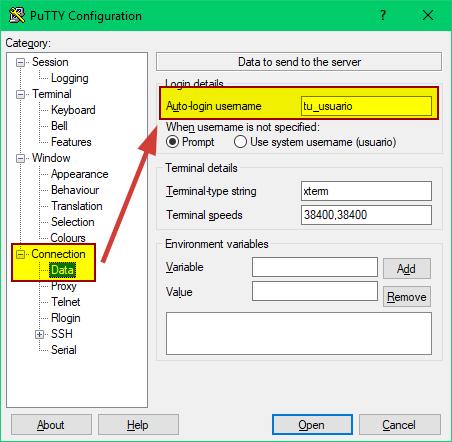This screenshot has height=442, width=452.
Task: Open the Appearance category
Action: pyautogui.click(x=80, y=174)
